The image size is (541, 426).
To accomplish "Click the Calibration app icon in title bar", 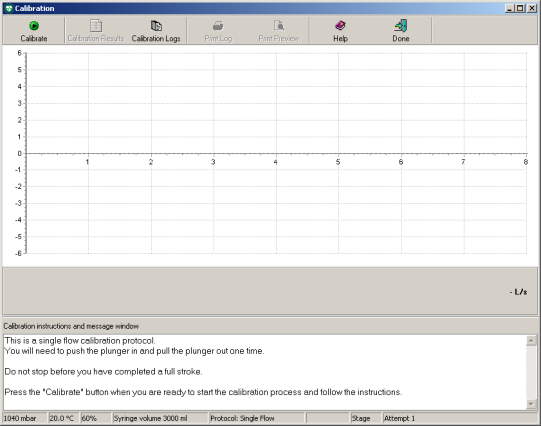I will click(9, 8).
